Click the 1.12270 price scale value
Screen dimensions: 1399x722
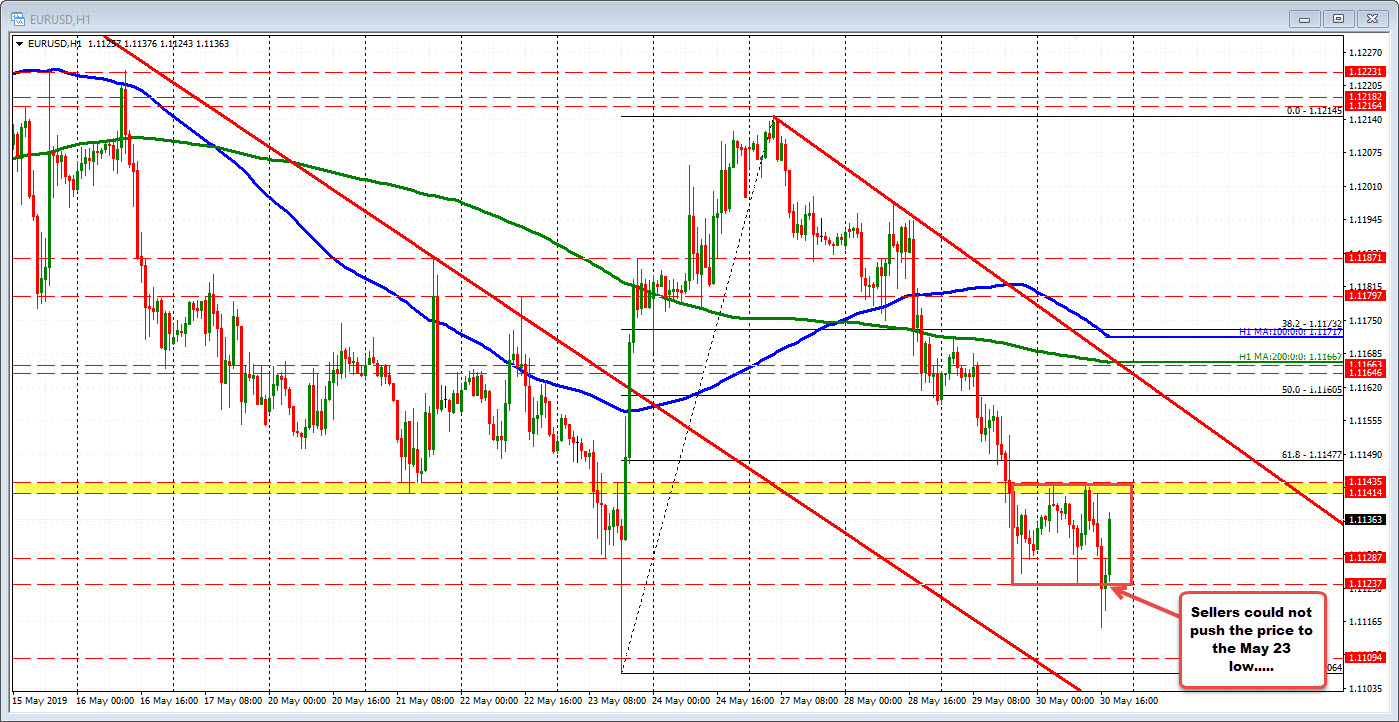click(1365, 52)
